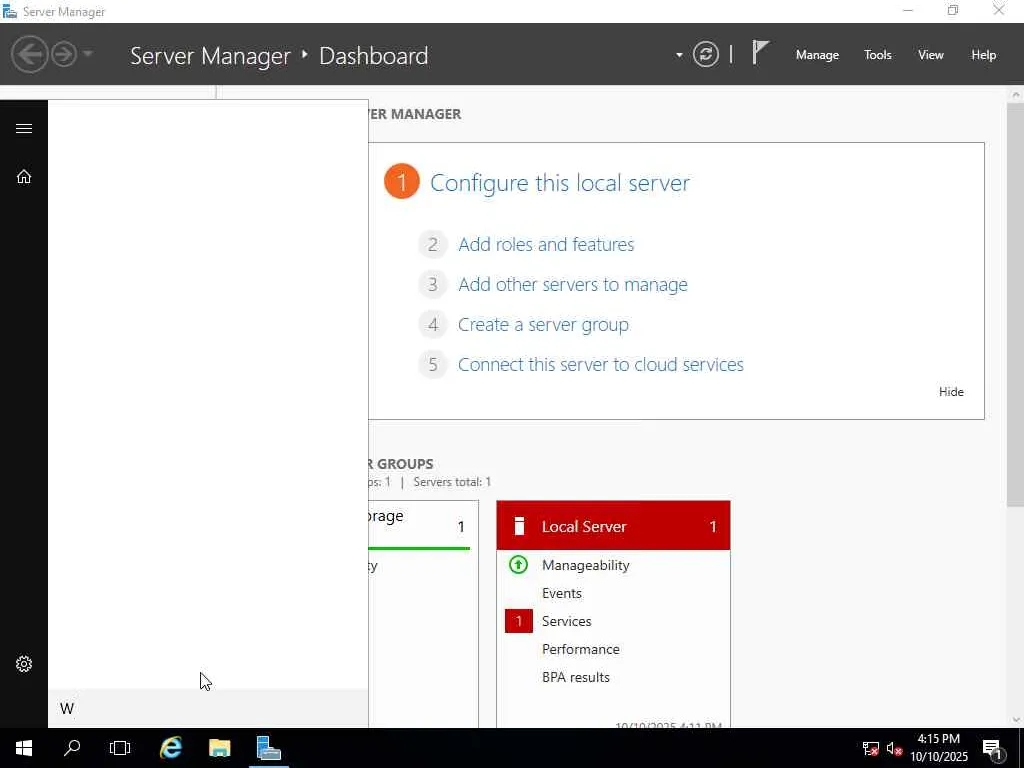Click the scrollbar up arrow

[x=1016, y=95]
